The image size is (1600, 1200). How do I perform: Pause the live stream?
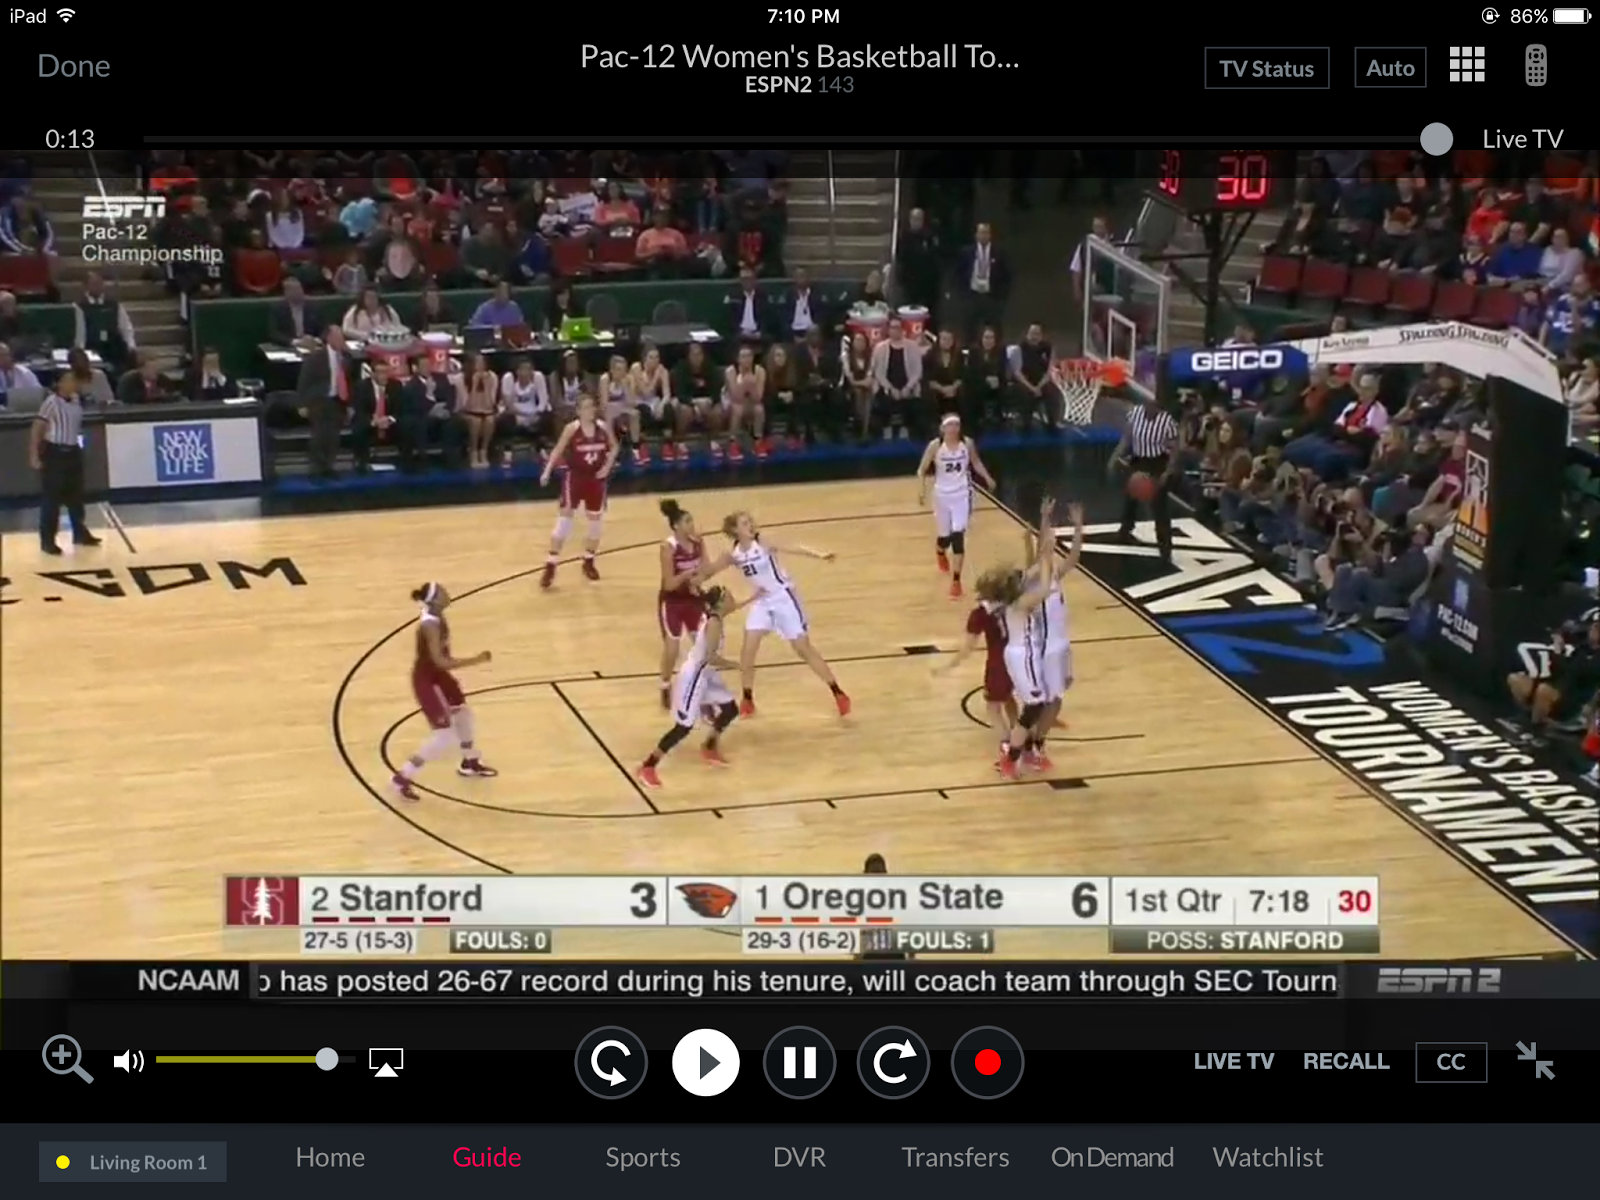tap(799, 1063)
